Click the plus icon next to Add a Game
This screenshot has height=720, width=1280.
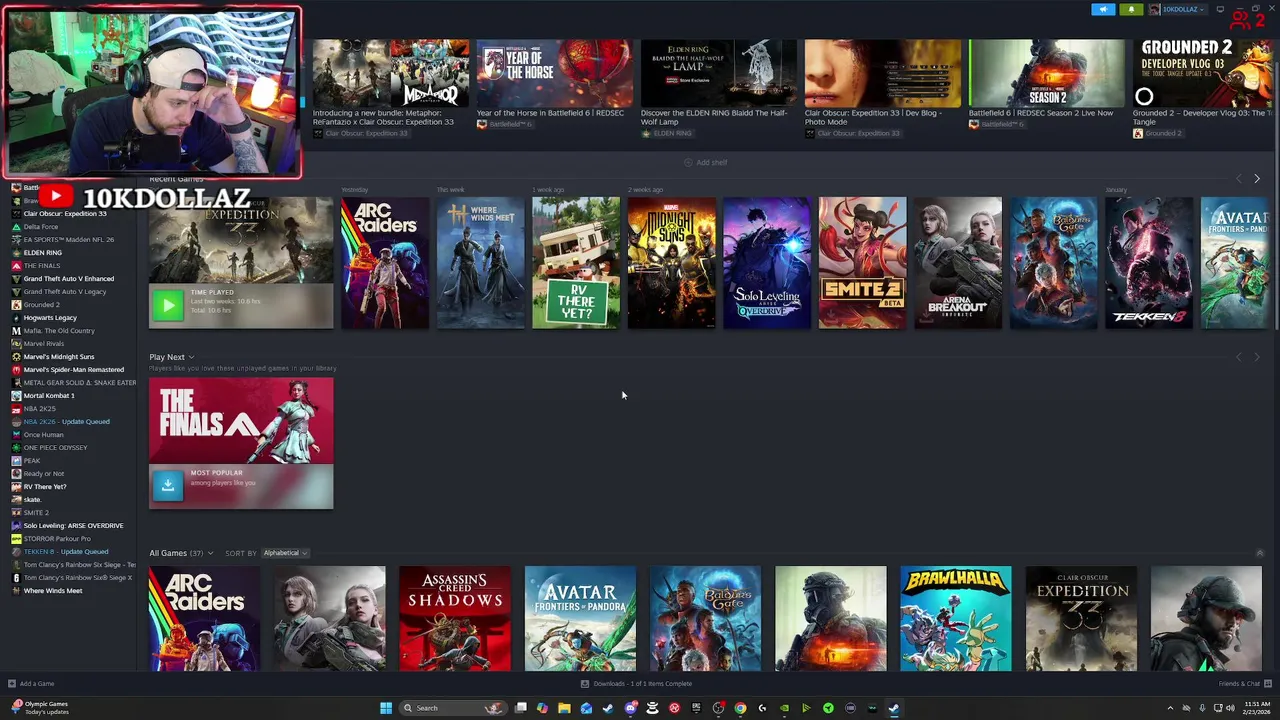tap(11, 684)
